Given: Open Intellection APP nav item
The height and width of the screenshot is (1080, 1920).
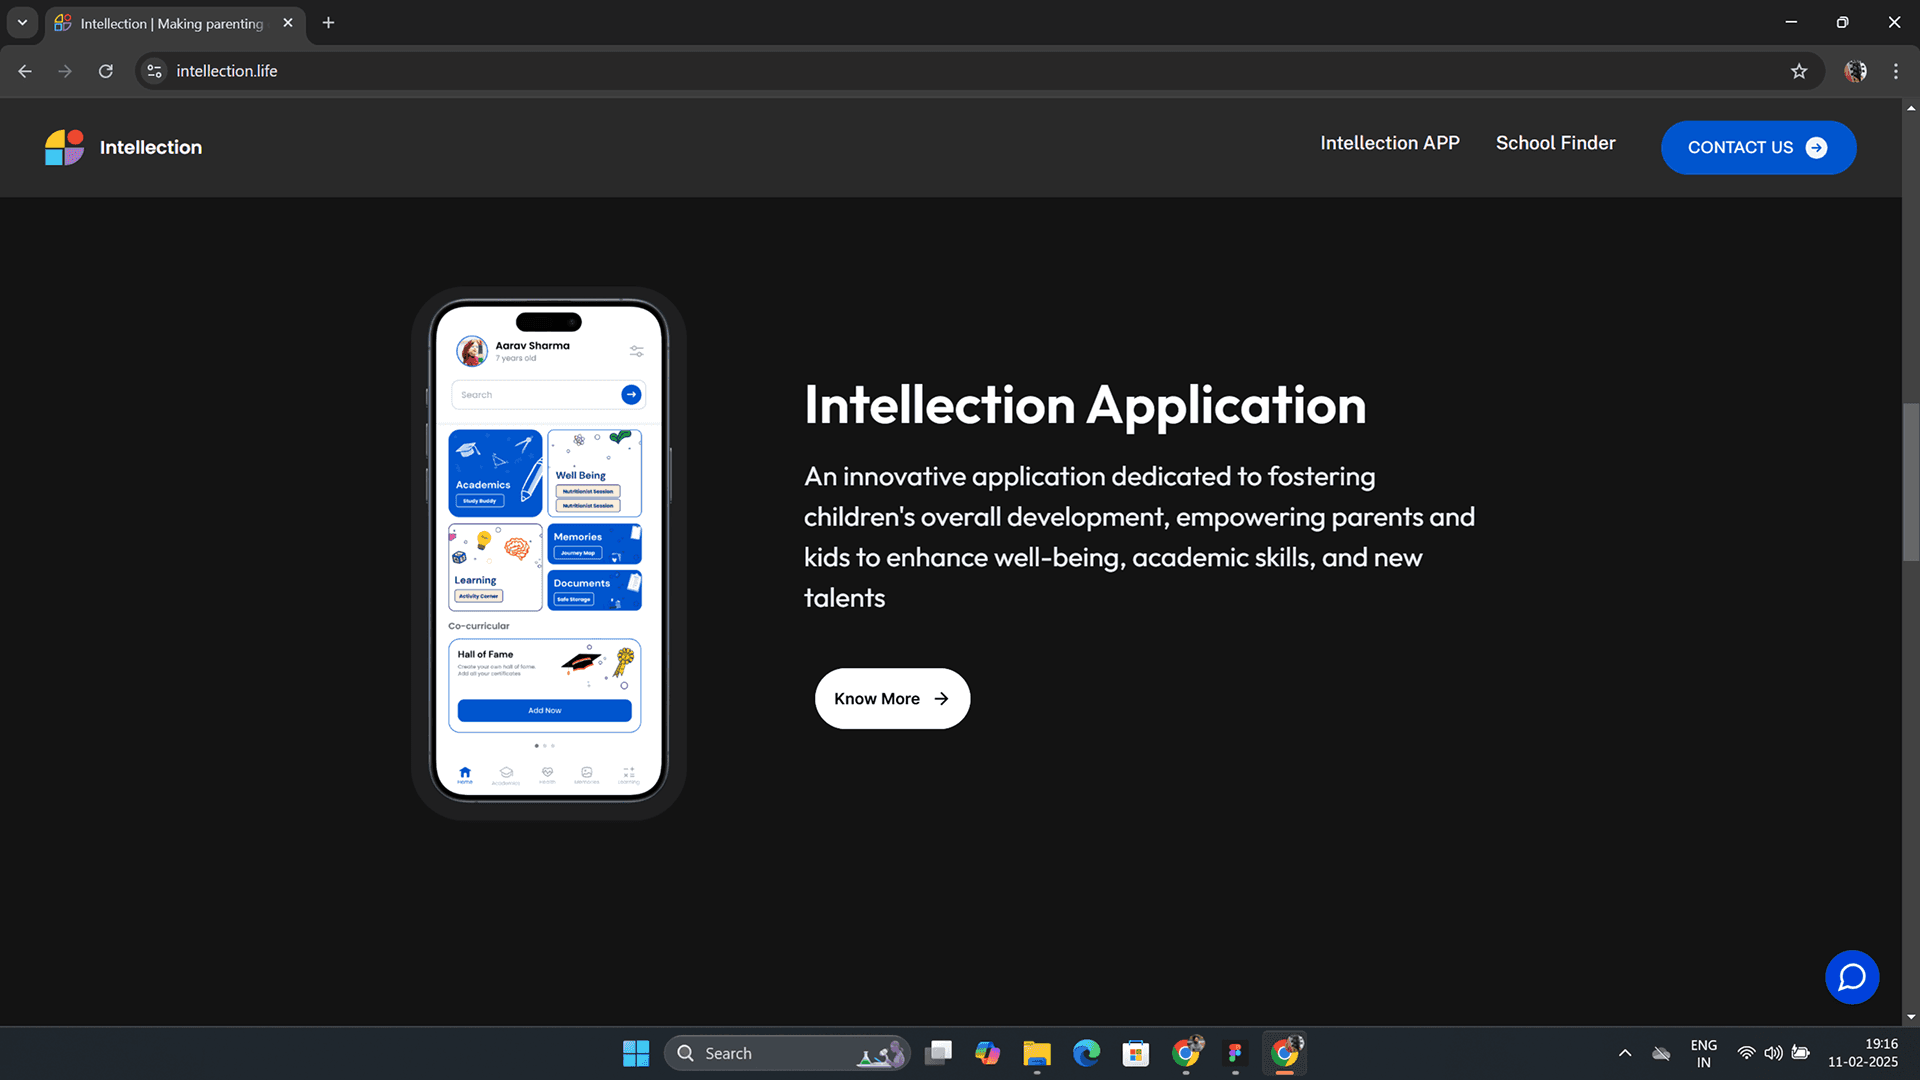Looking at the screenshot, I should (1389, 143).
